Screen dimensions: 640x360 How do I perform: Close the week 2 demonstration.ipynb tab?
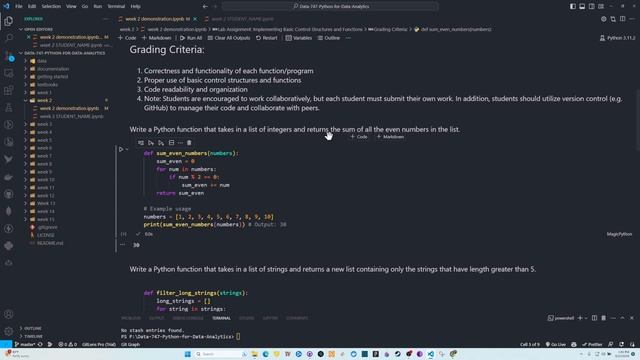[195, 19]
